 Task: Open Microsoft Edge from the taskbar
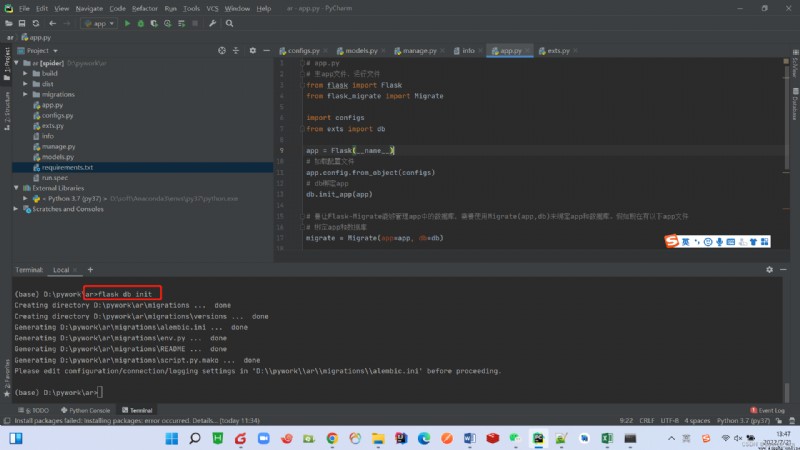[424, 438]
